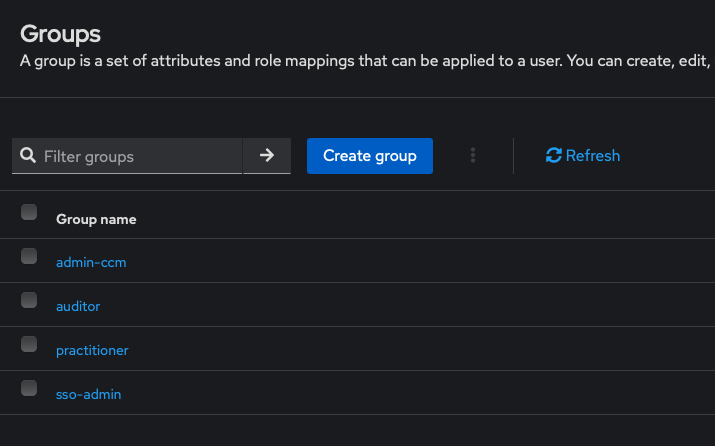
Task: Click the Groups page heading
Action: (x=60, y=33)
